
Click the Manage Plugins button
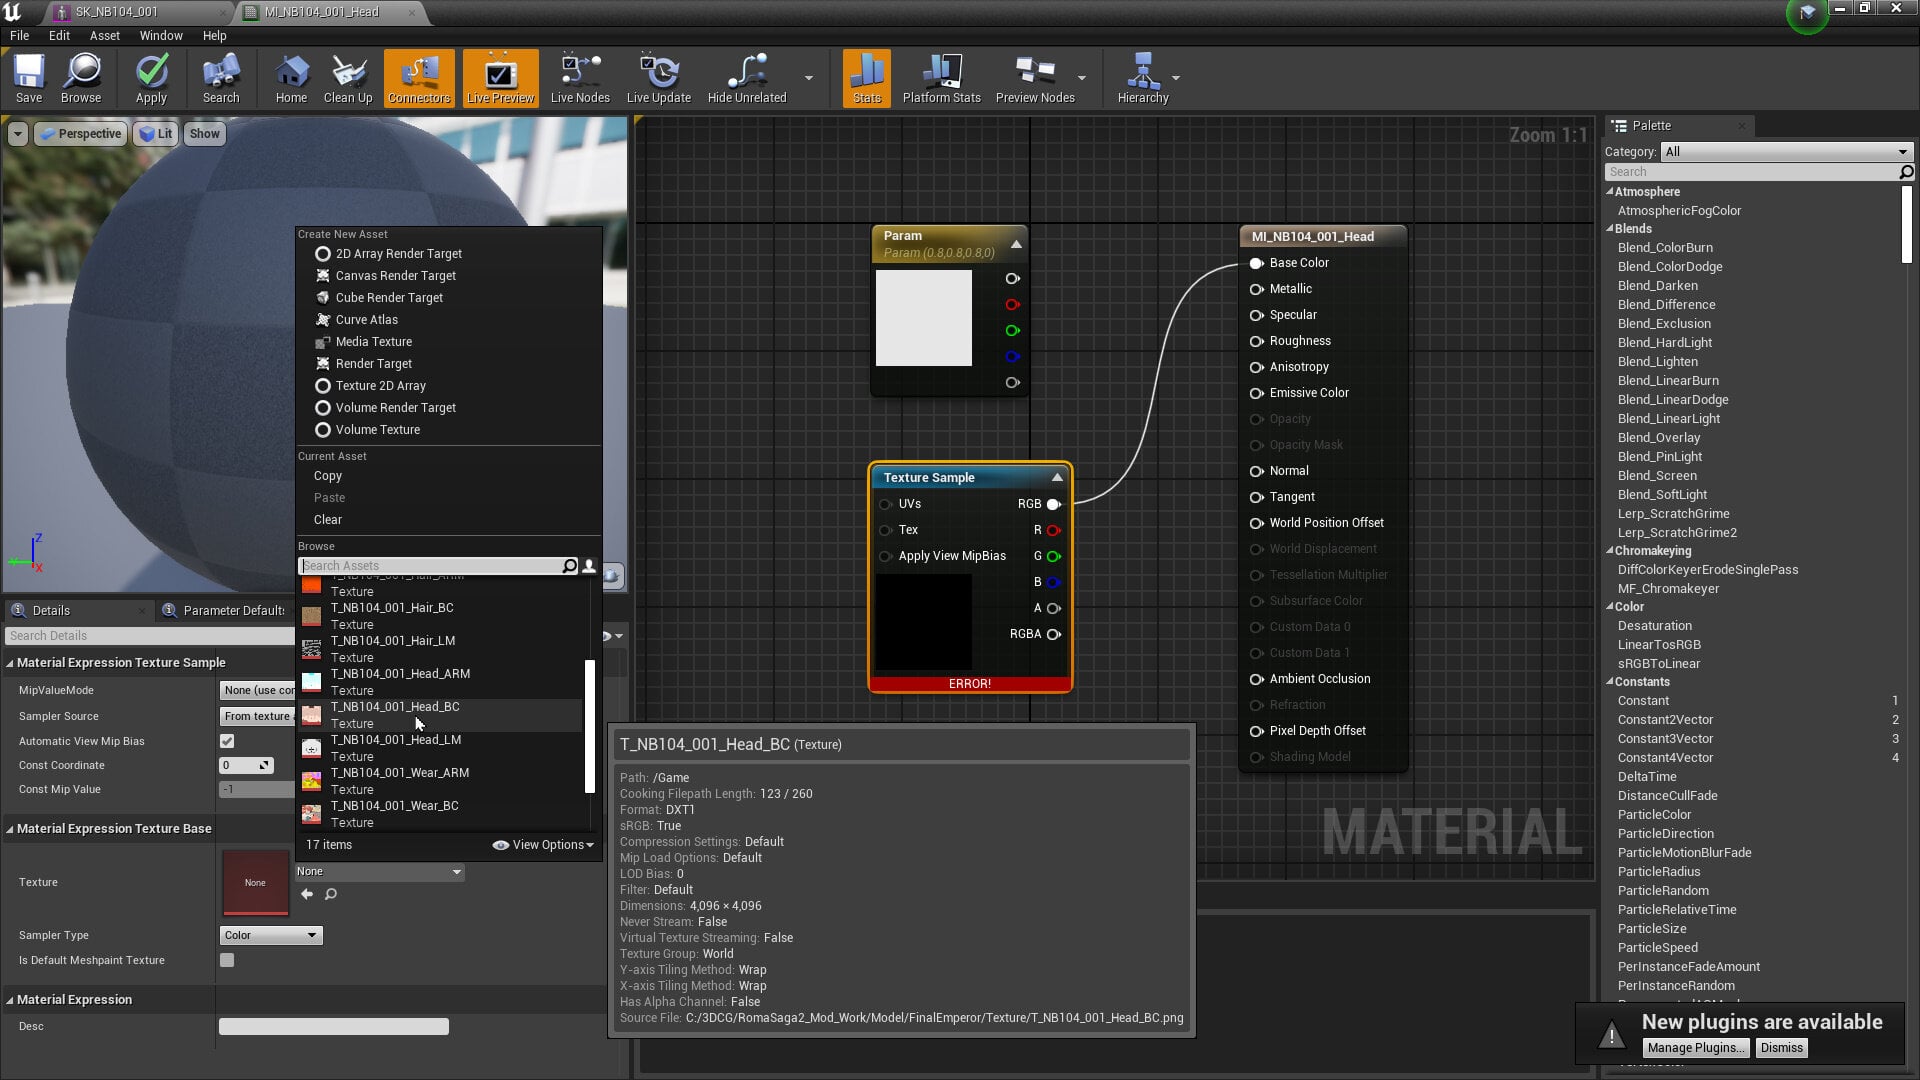pyautogui.click(x=1696, y=1048)
